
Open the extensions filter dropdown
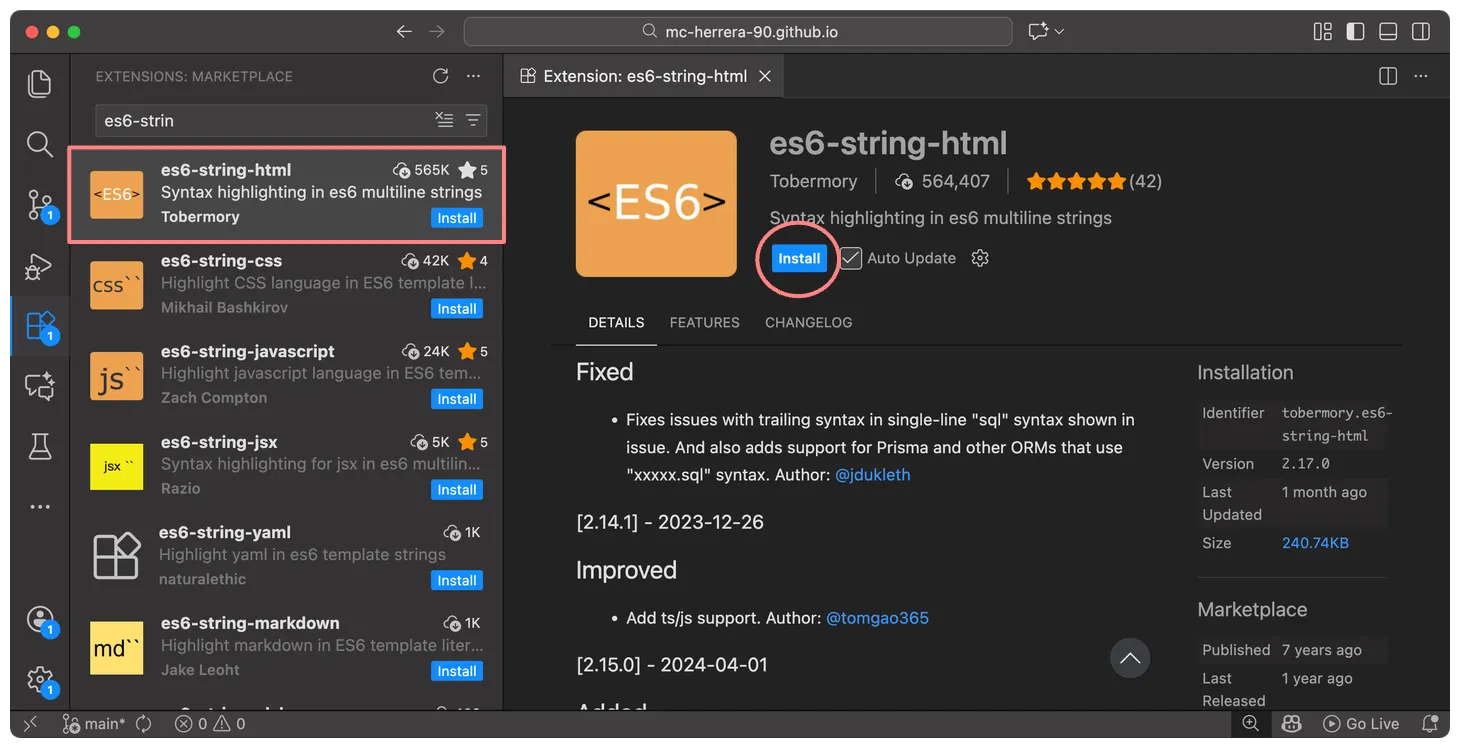473,118
